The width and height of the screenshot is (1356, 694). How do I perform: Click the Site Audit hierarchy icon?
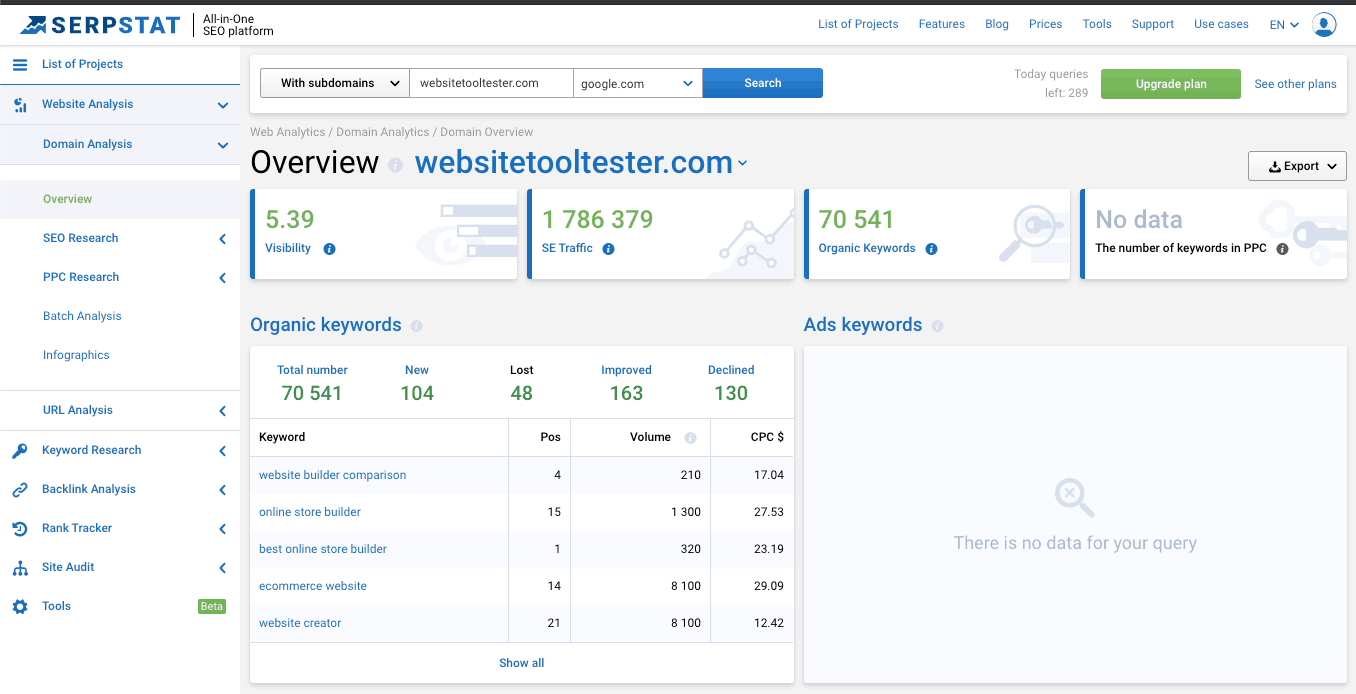[x=20, y=568]
